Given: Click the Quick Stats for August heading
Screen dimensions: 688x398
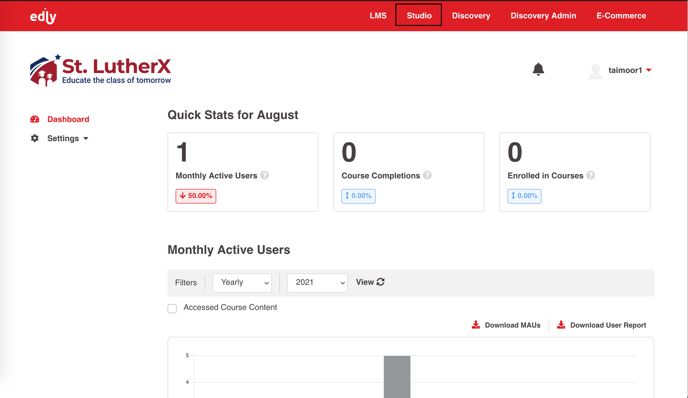Looking at the screenshot, I should click(233, 115).
